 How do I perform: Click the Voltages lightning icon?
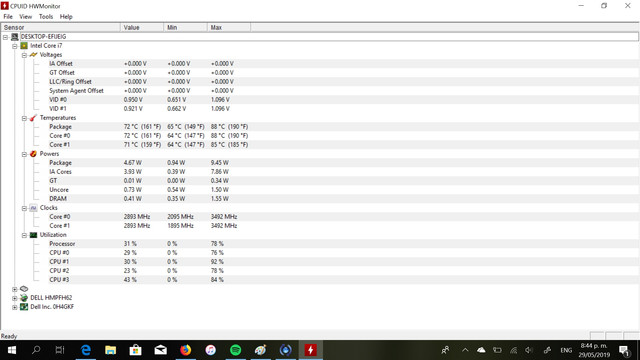[33, 55]
